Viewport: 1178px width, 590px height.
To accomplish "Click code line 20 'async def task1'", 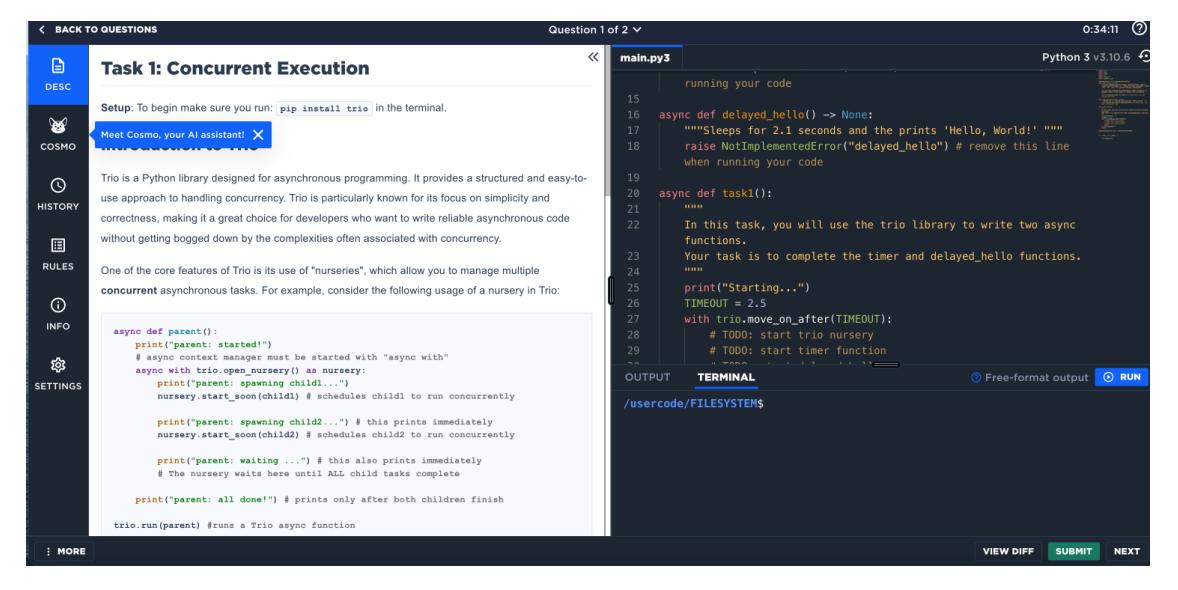I will pyautogui.click(x=715, y=193).
